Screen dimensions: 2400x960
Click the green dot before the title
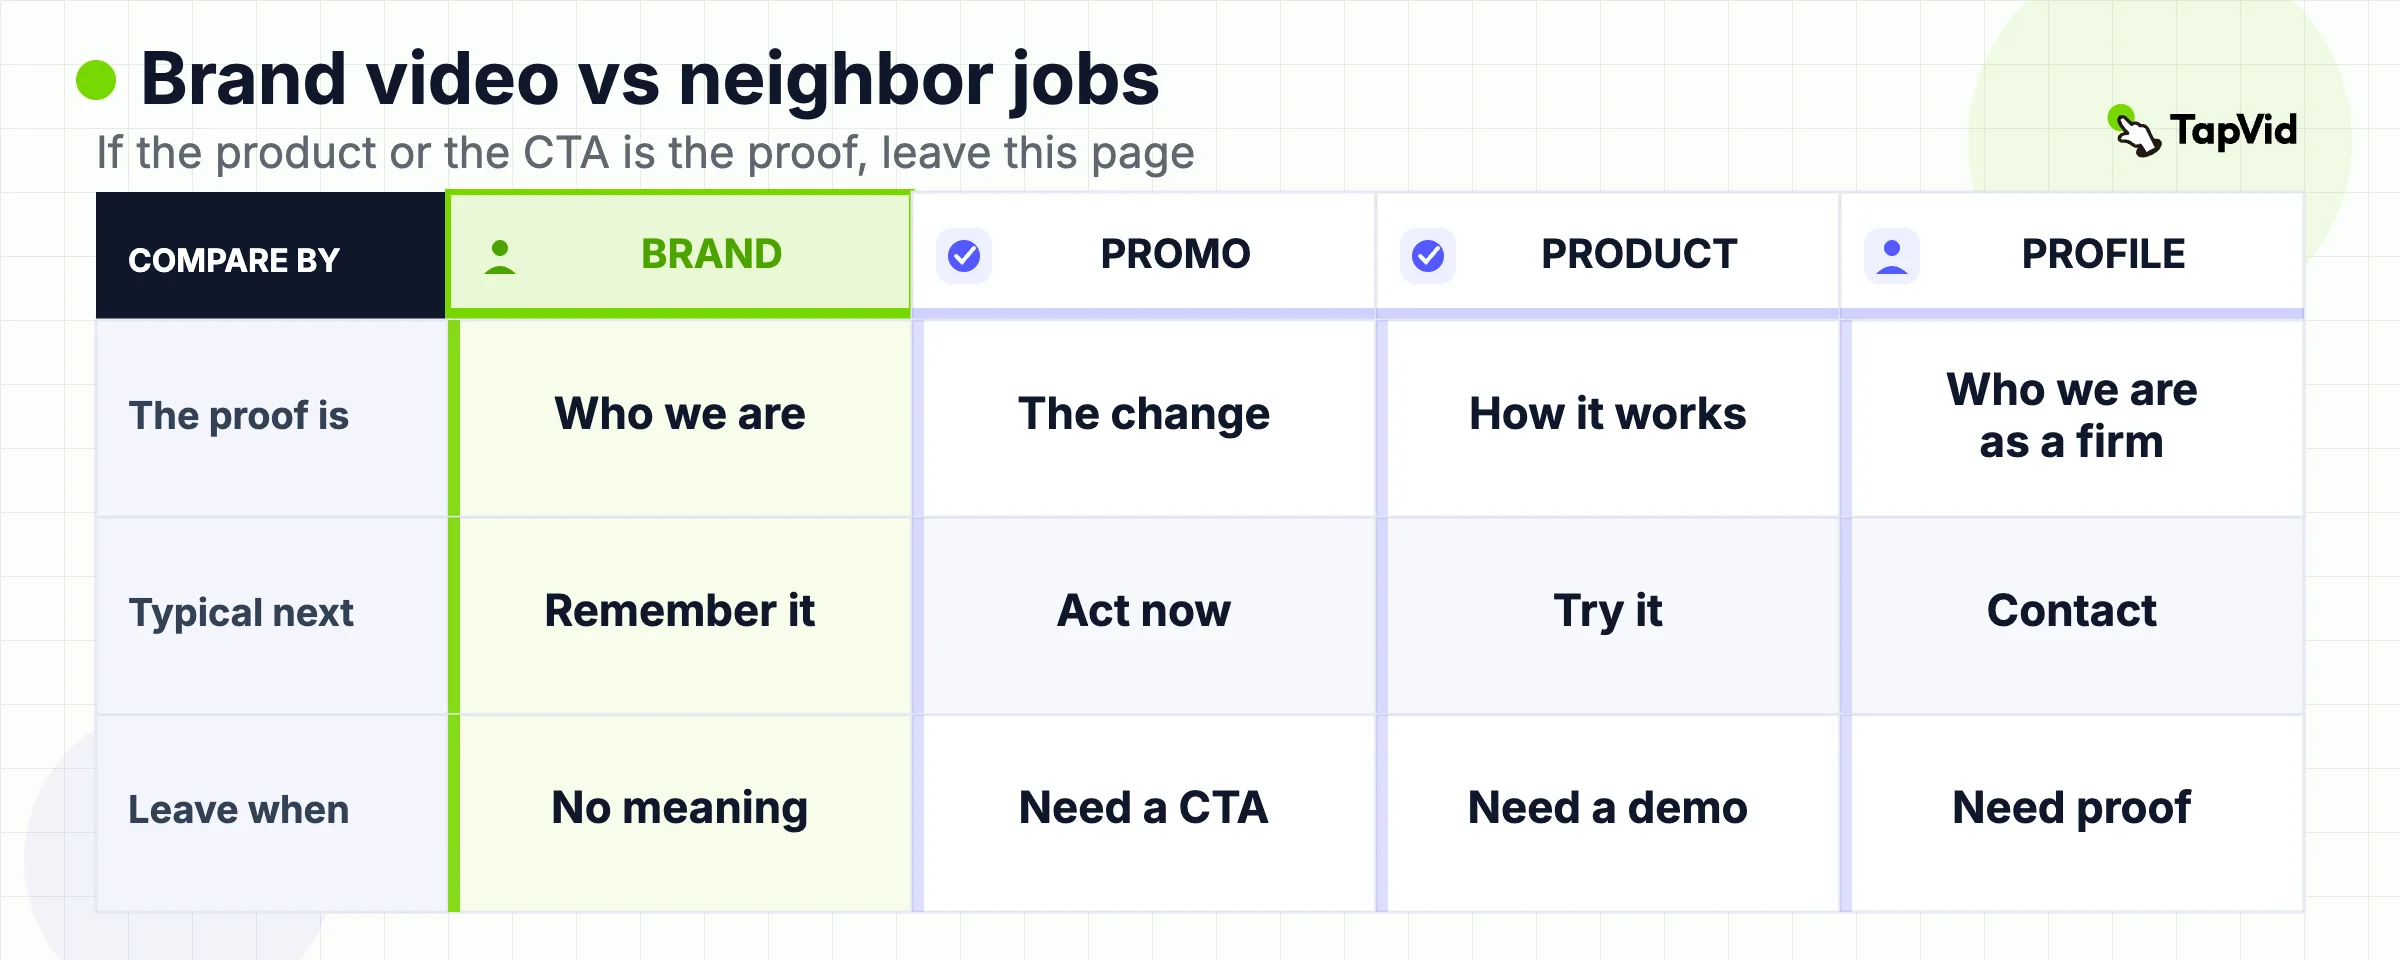pyautogui.click(x=96, y=80)
